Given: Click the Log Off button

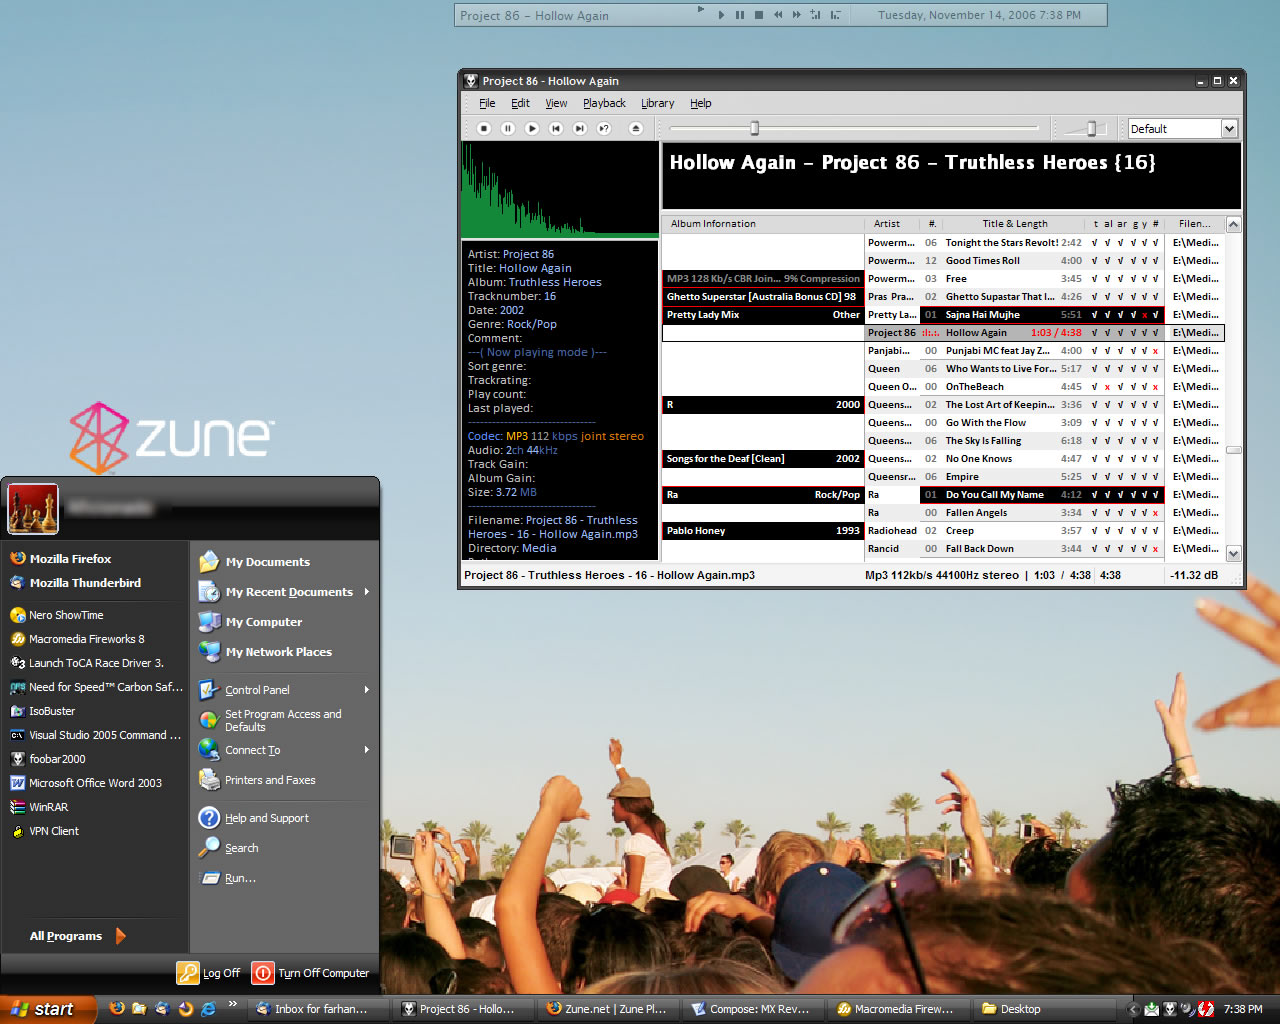Looking at the screenshot, I should coord(209,973).
